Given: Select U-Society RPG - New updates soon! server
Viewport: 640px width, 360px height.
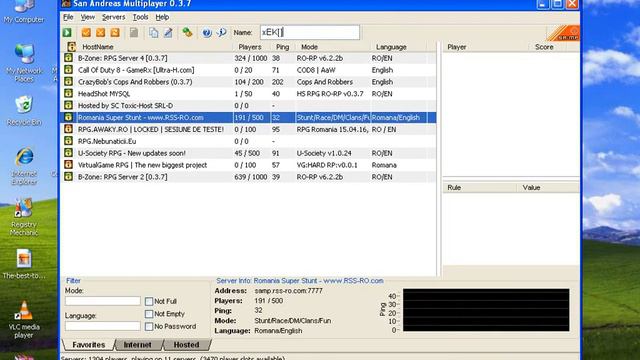Looking at the screenshot, I should coord(248,153).
